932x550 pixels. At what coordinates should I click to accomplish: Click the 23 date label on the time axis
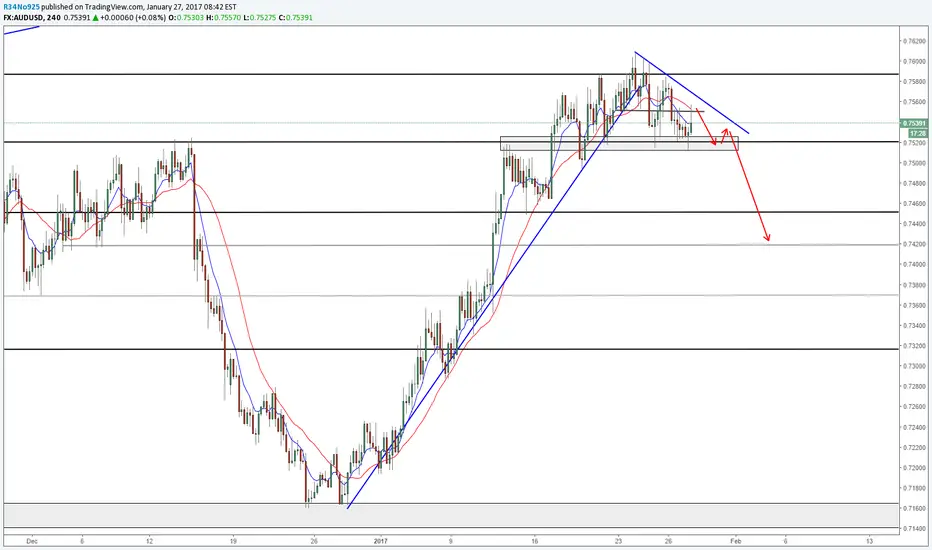point(619,541)
